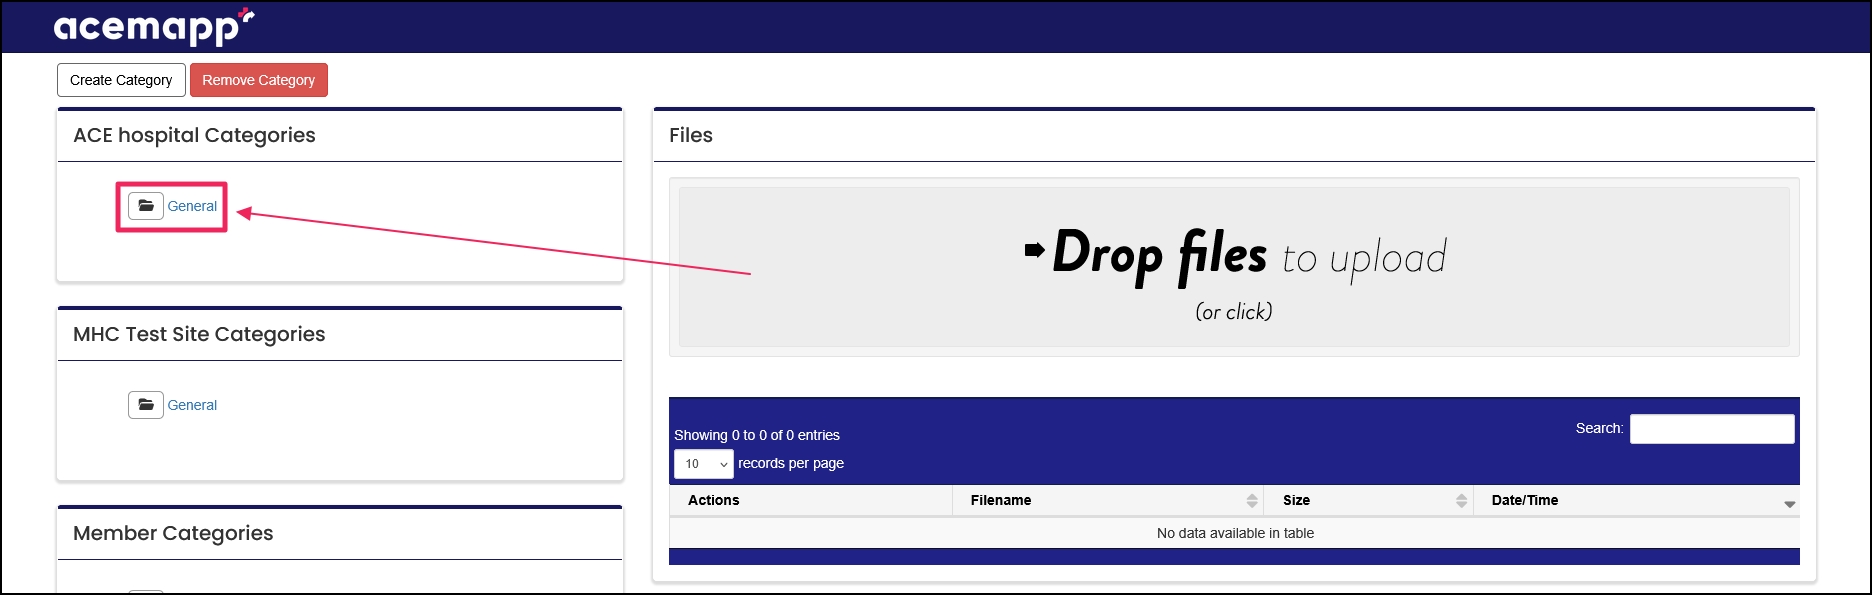Viewport: 1872px width, 595px height.
Task: Click the acemapp logo
Action: [154, 27]
